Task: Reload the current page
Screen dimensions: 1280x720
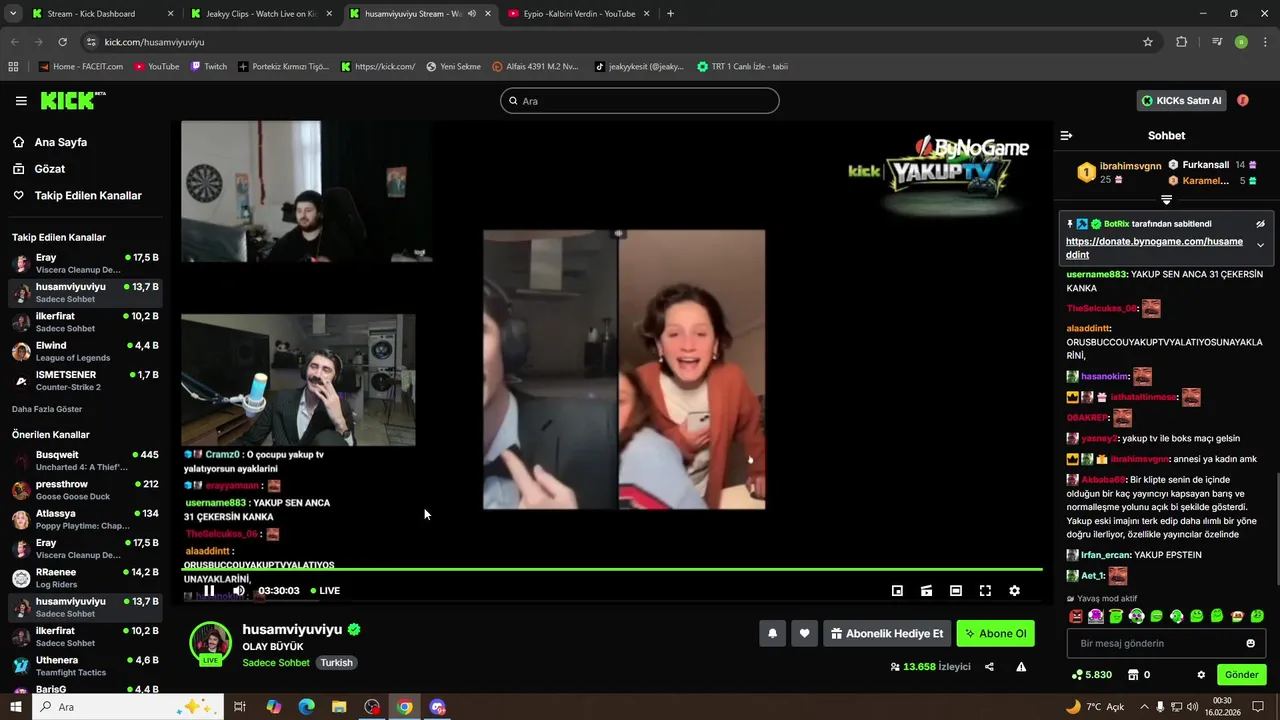Action: [x=62, y=42]
